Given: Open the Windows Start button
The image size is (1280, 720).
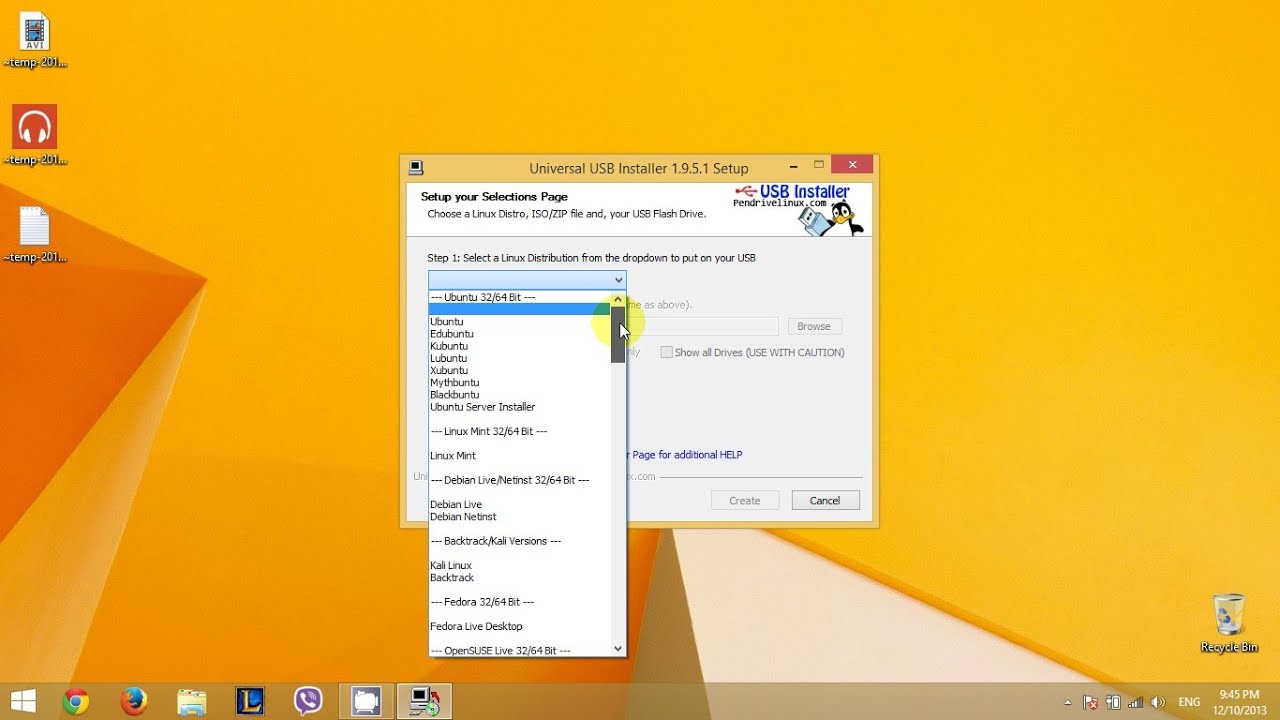Looking at the screenshot, I should (22, 701).
